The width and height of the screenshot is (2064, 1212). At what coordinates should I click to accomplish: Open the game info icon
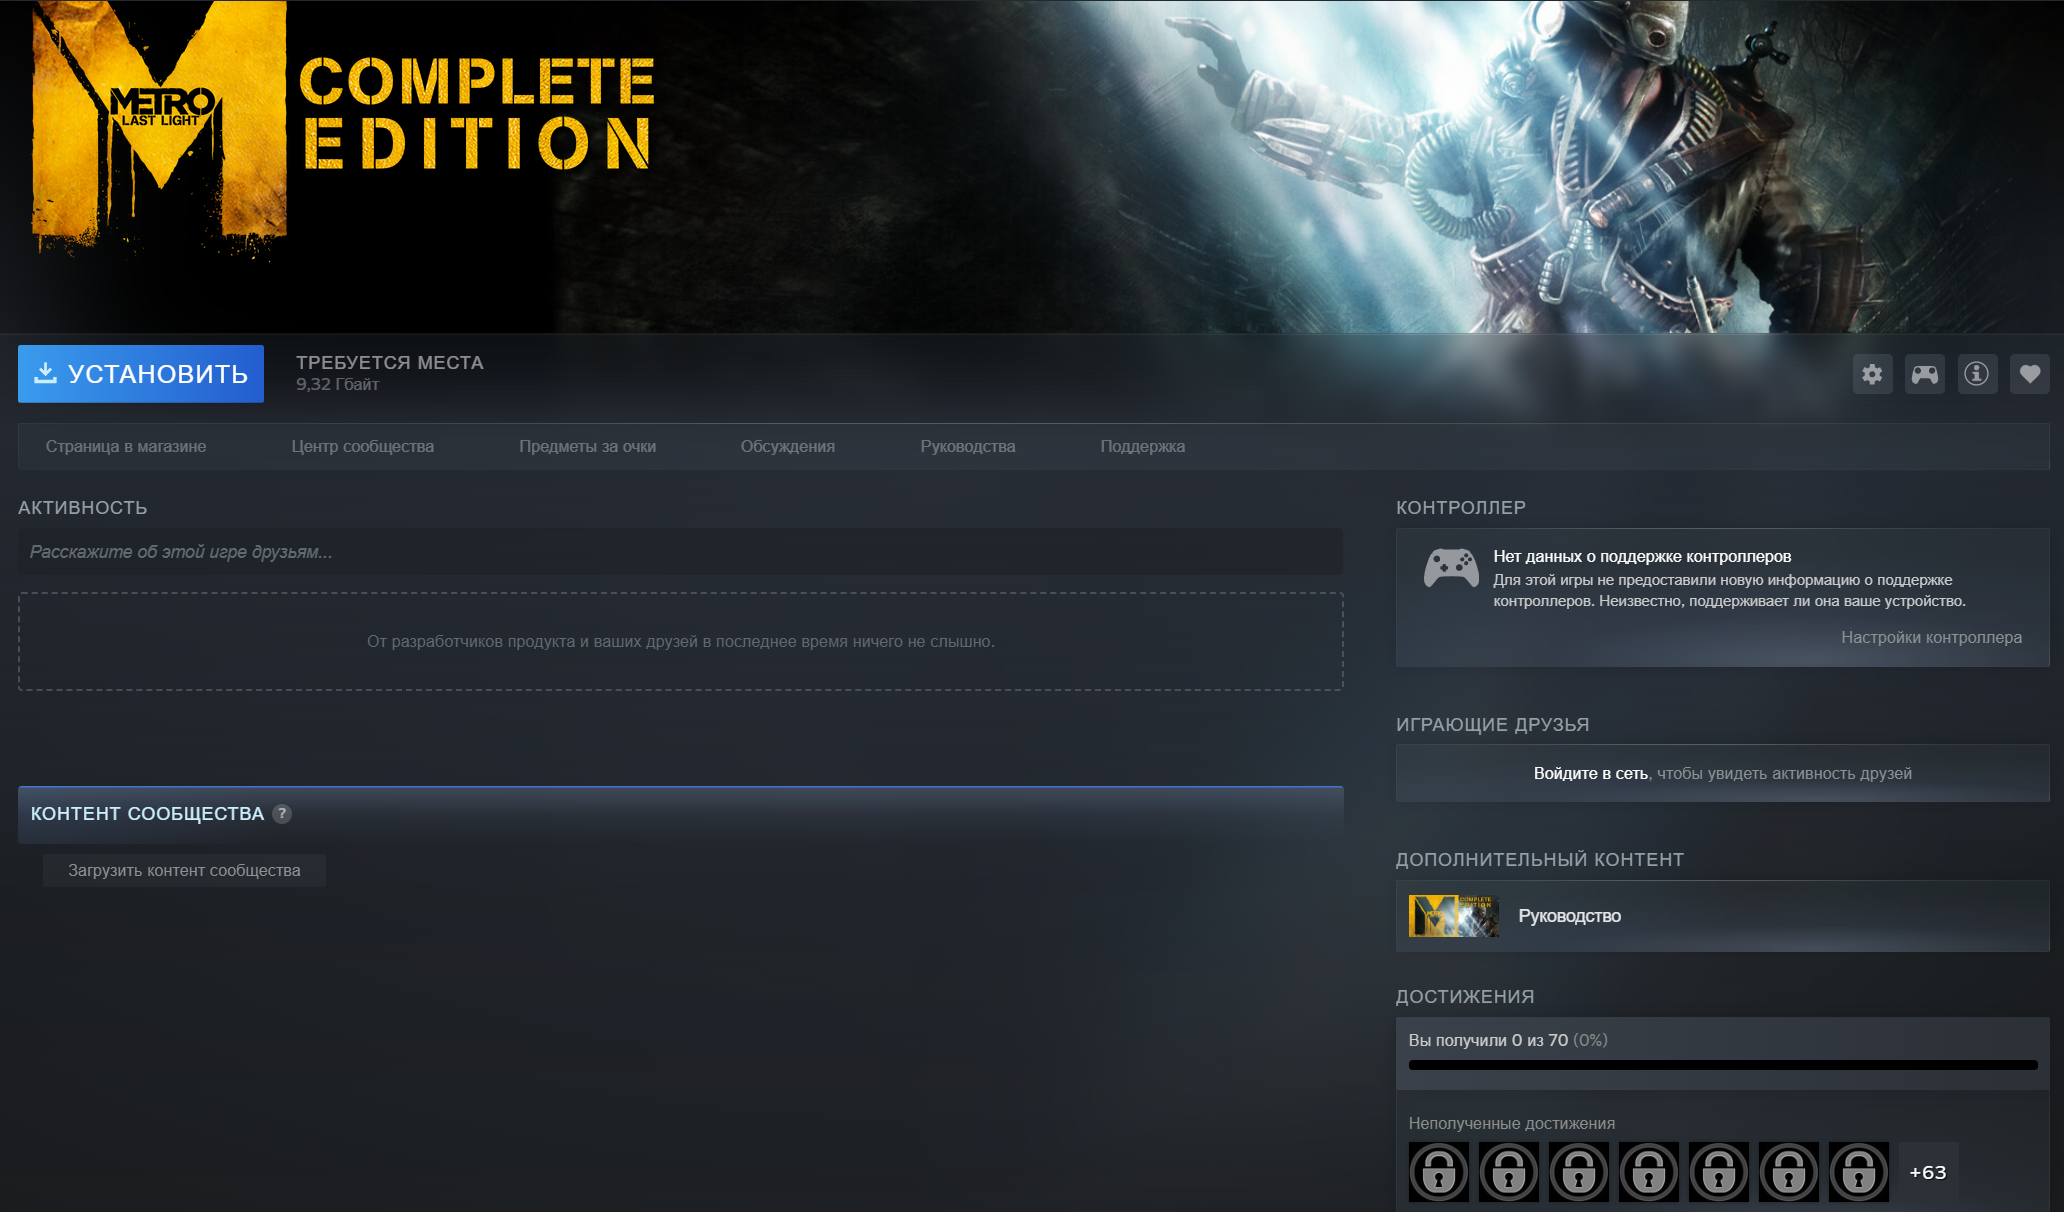tap(1977, 374)
